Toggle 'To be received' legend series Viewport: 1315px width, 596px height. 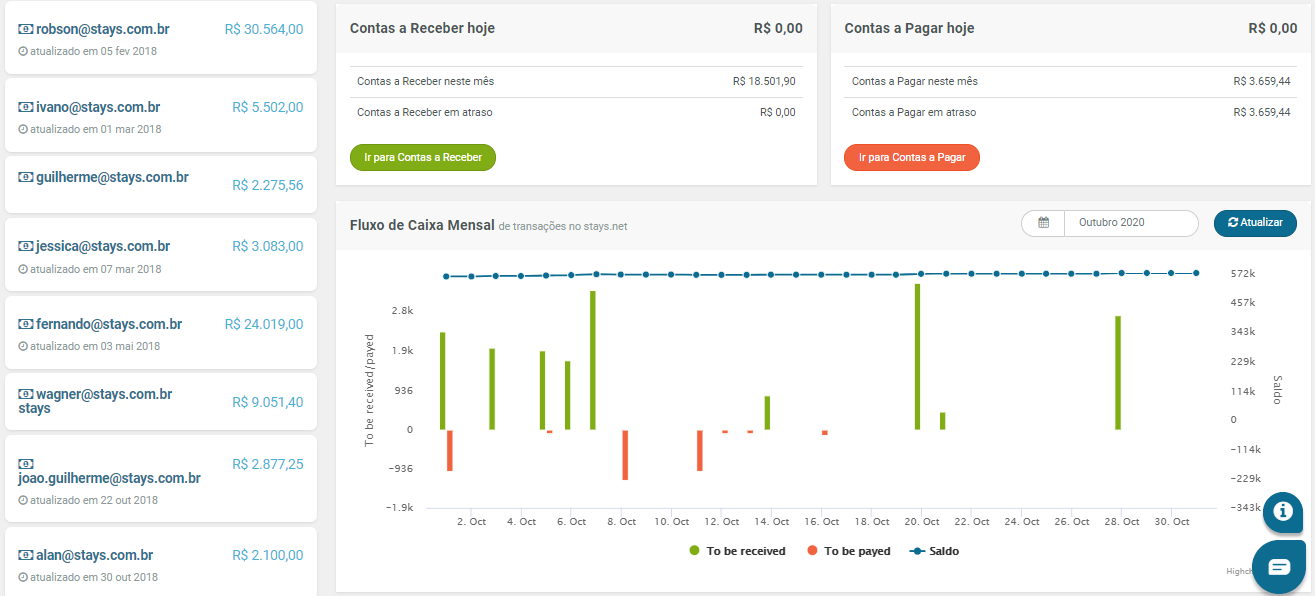point(738,551)
